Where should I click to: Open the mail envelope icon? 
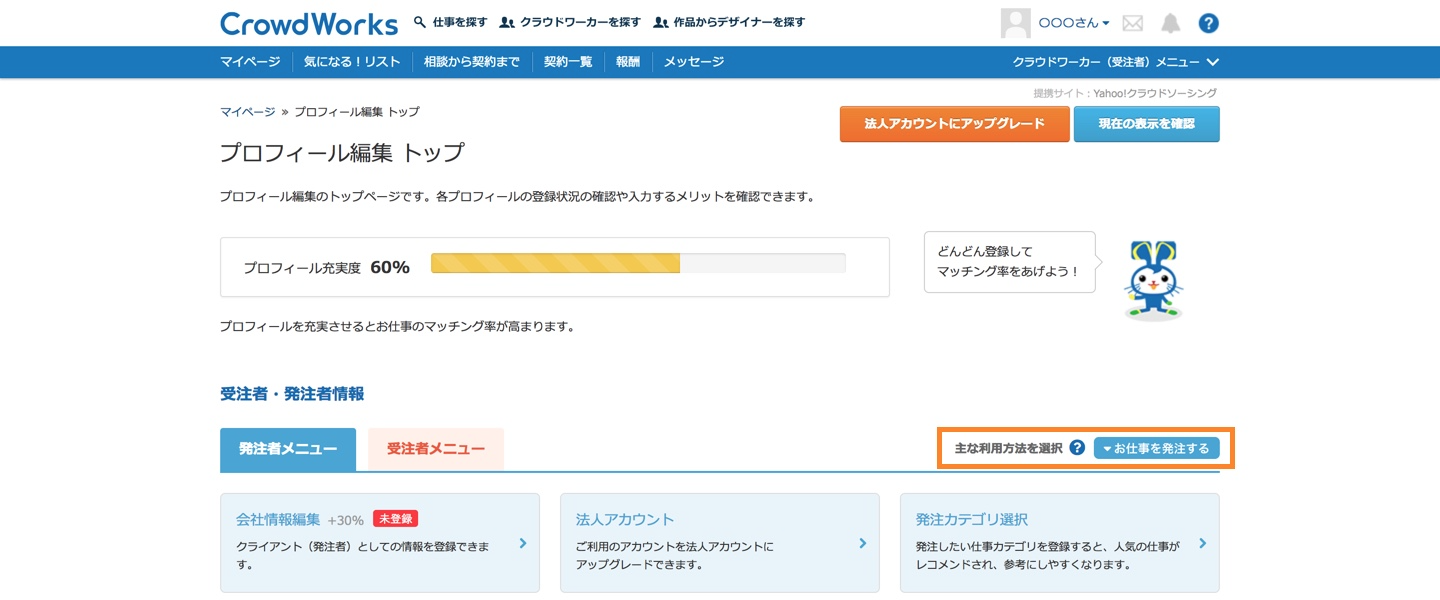click(1132, 23)
